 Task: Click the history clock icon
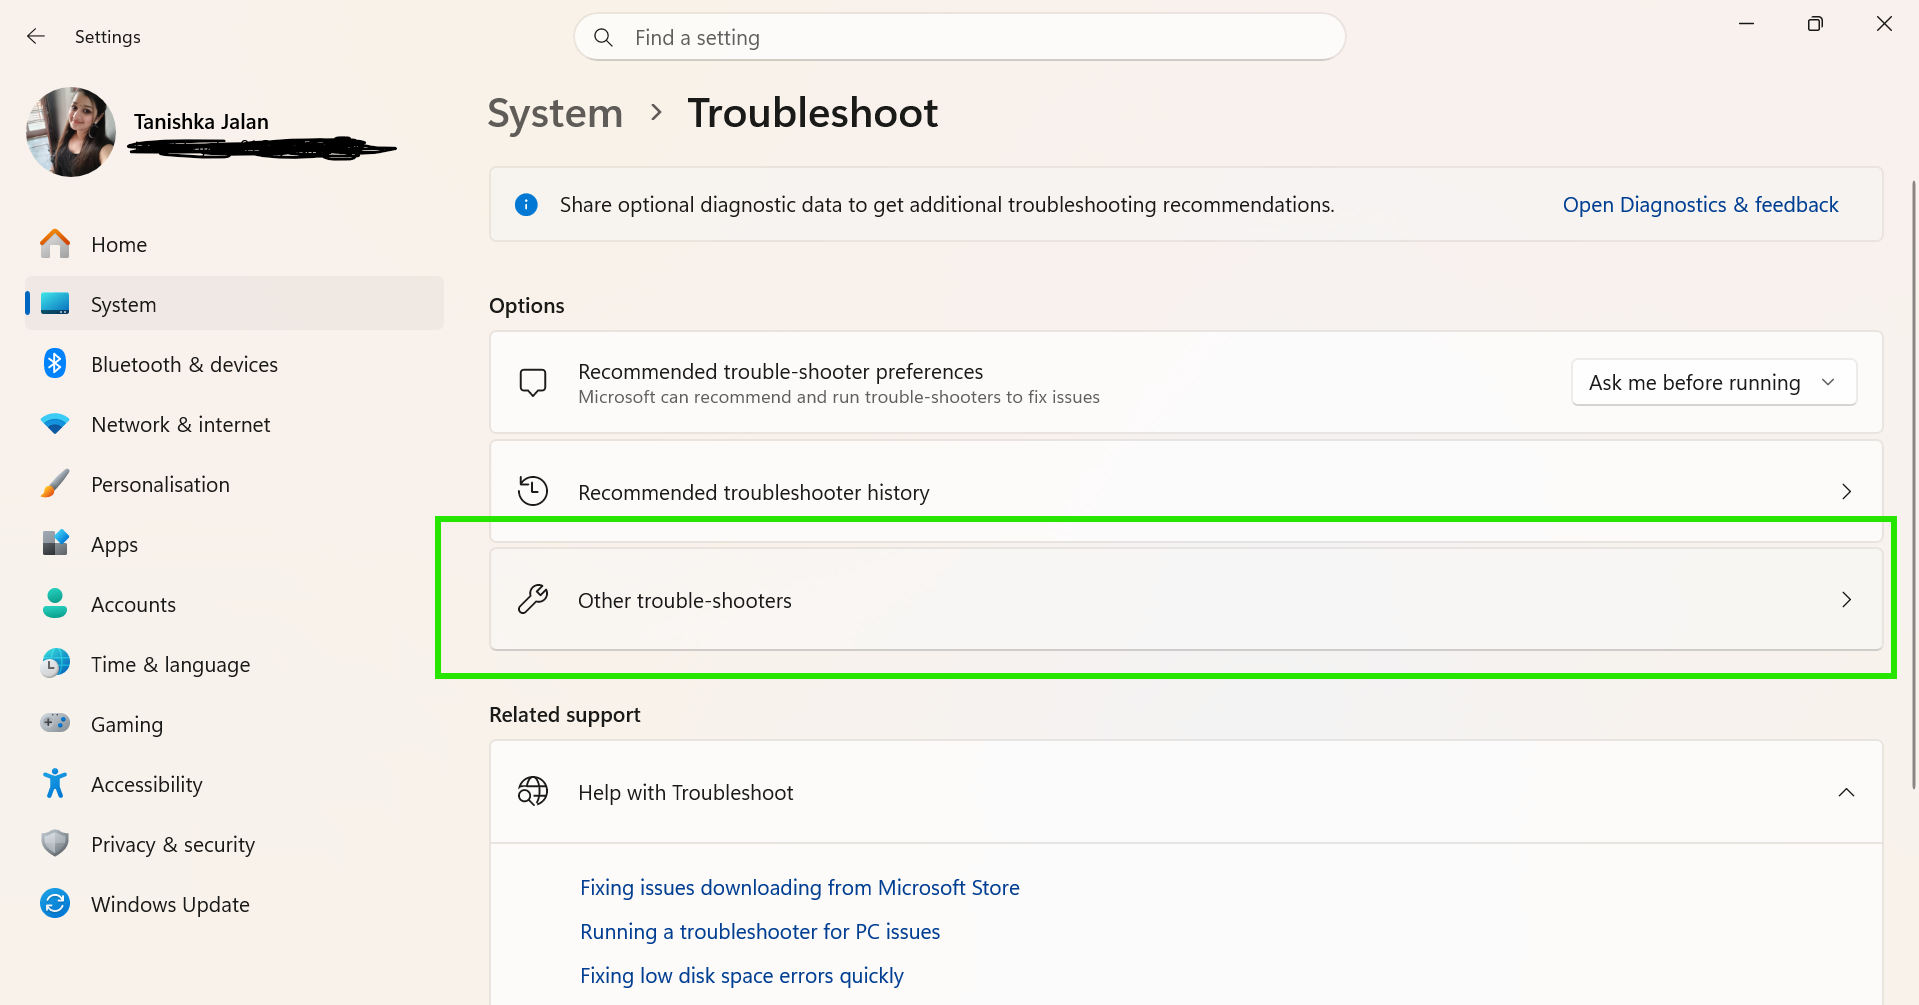point(533,491)
